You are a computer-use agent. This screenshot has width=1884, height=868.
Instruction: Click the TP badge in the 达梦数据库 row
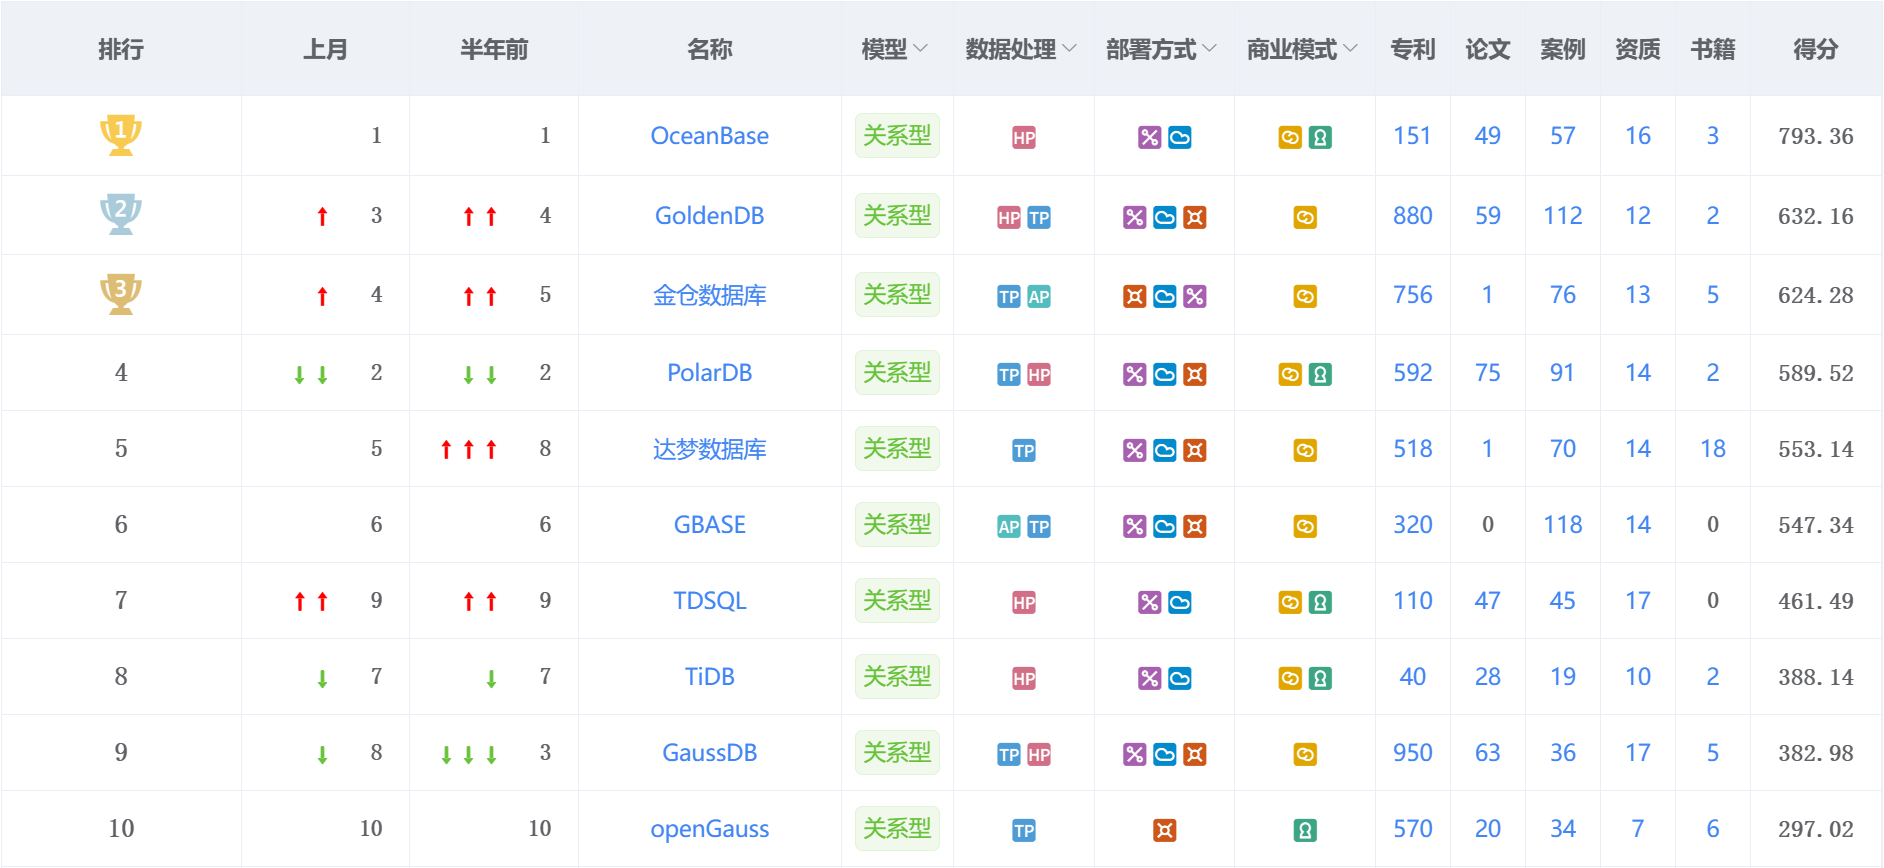coord(1024,451)
